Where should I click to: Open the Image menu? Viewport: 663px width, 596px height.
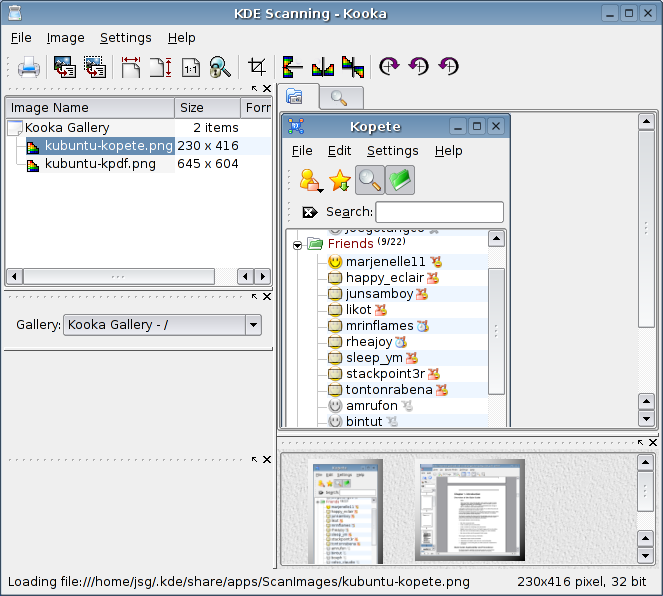pos(66,38)
